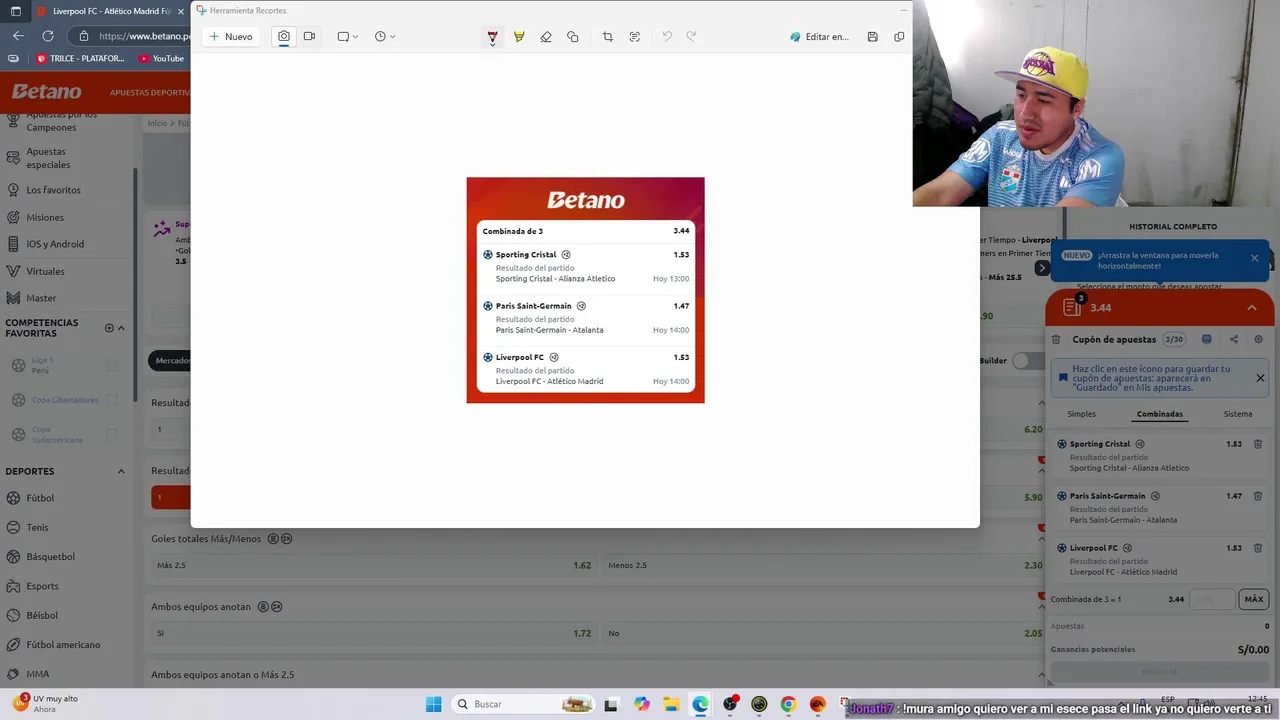Viewport: 1280px width, 720px height.
Task: Remove the Paris Saint-Germain bet
Action: (x=1258, y=496)
